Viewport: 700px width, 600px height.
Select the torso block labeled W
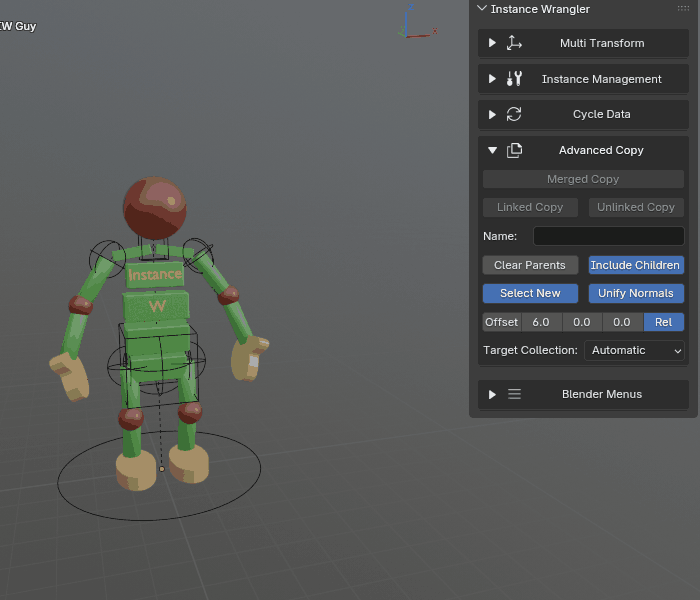[156, 306]
